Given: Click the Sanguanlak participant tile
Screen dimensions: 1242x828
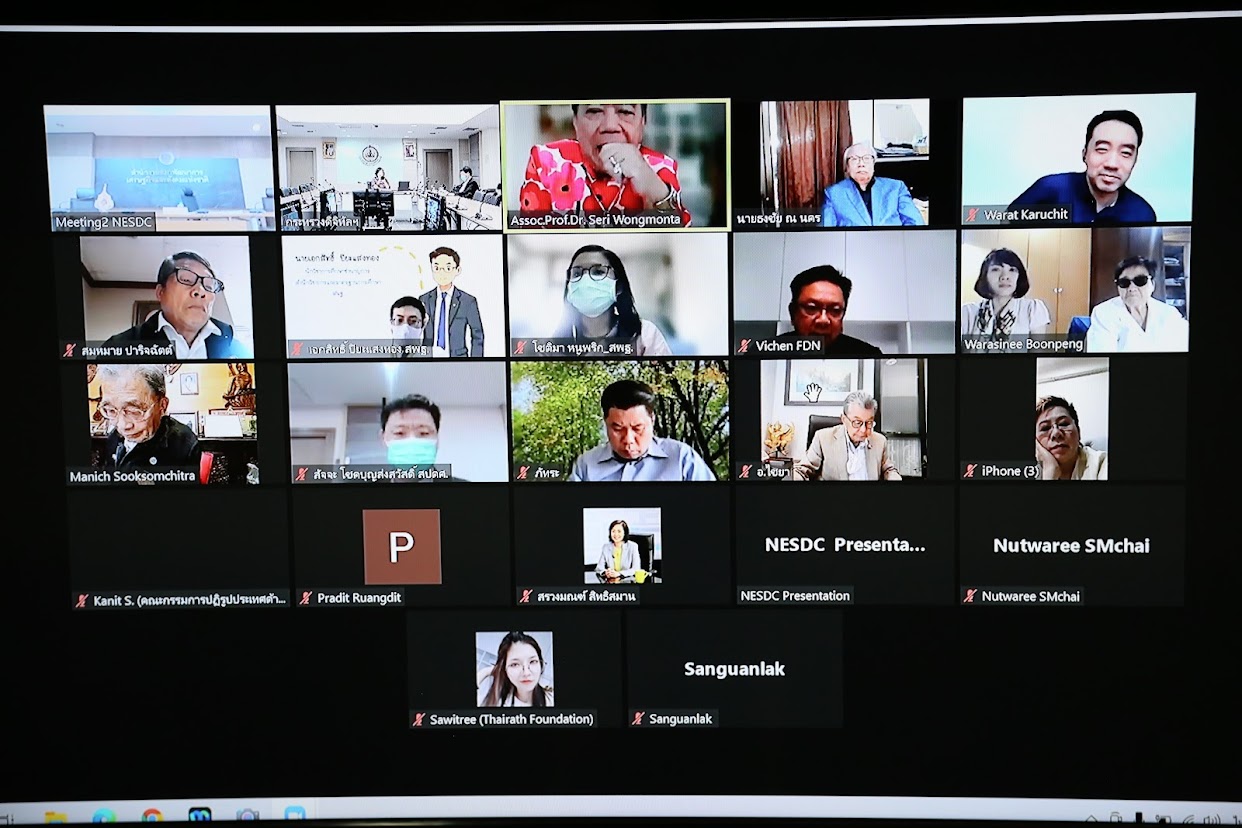Looking at the screenshot, I should [734, 668].
